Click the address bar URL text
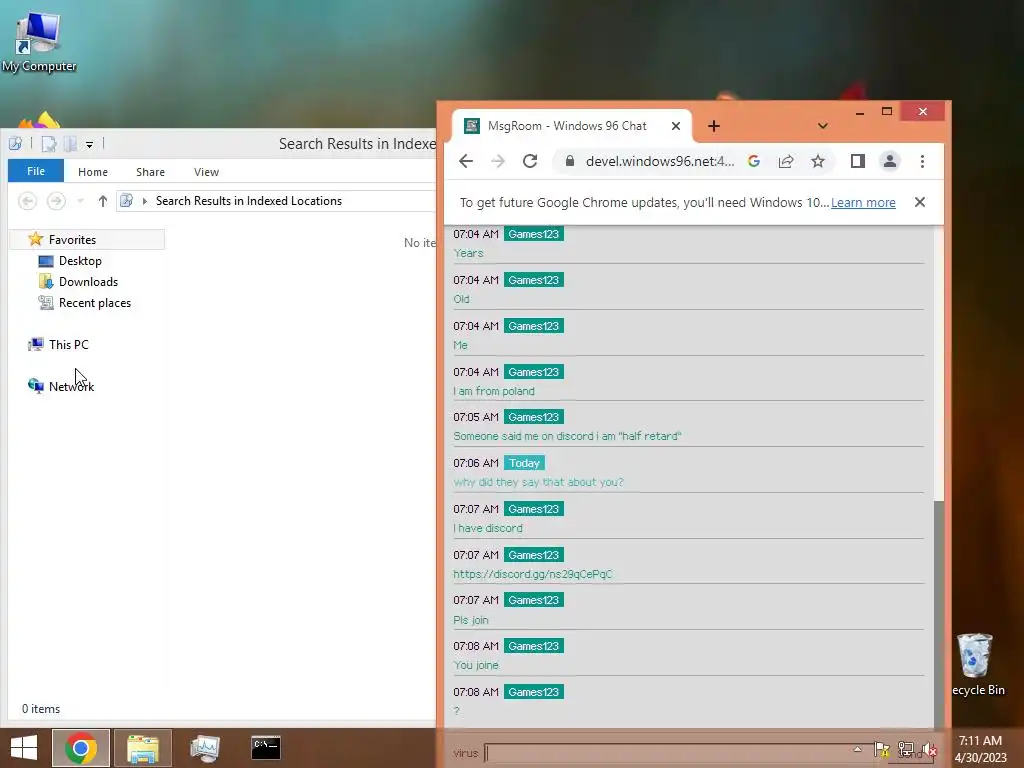Screen dimensions: 1024x768 (x=660, y=161)
